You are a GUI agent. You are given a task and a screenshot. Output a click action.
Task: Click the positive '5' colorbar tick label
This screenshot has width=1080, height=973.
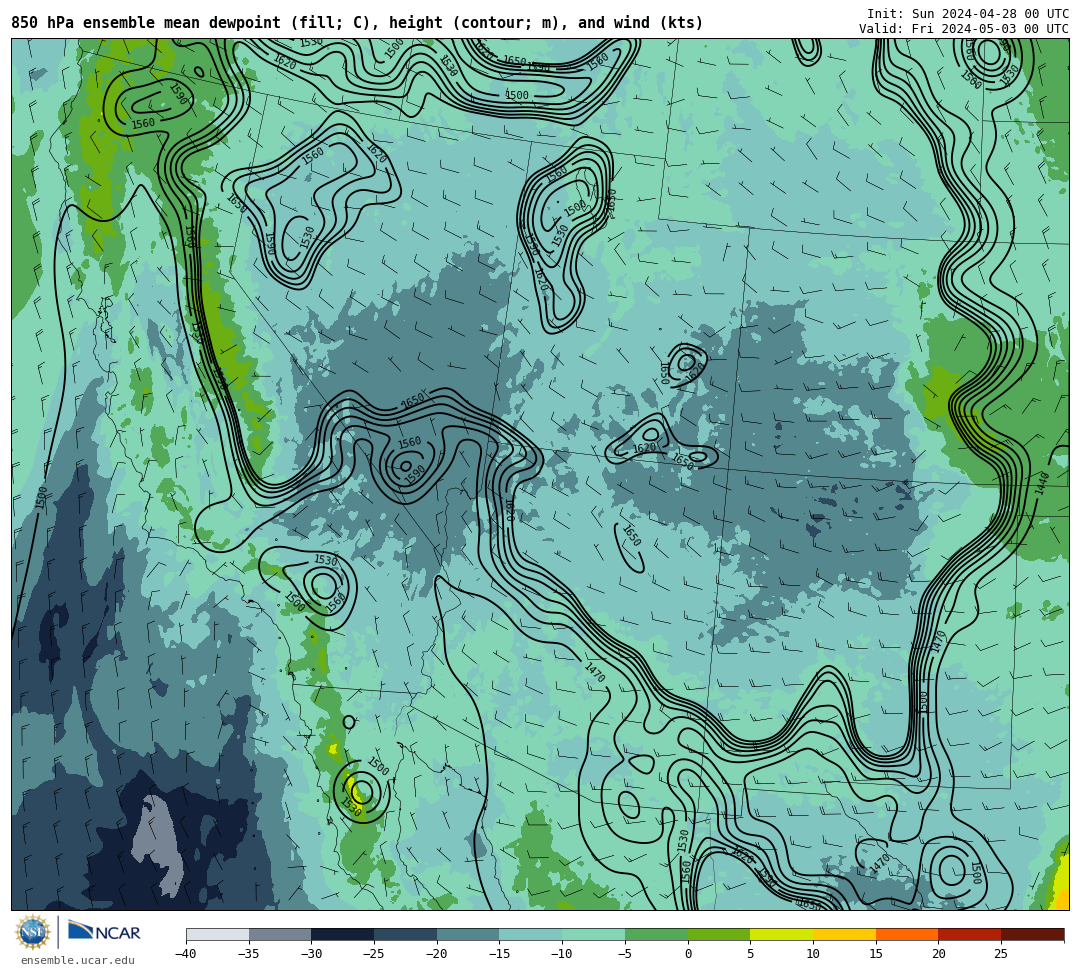pyautogui.click(x=751, y=954)
